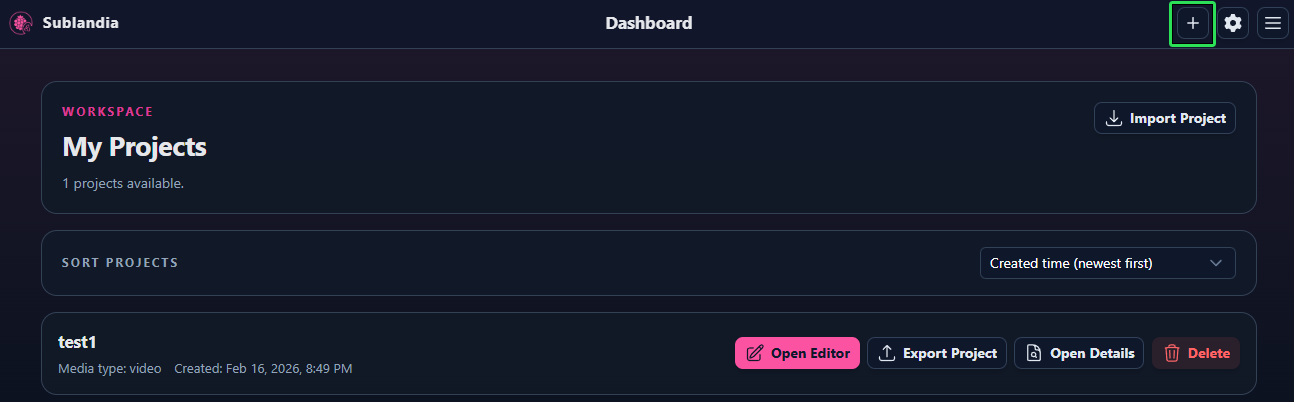The image size is (1294, 402).
Task: Select the test1 project name
Action: click(x=77, y=342)
